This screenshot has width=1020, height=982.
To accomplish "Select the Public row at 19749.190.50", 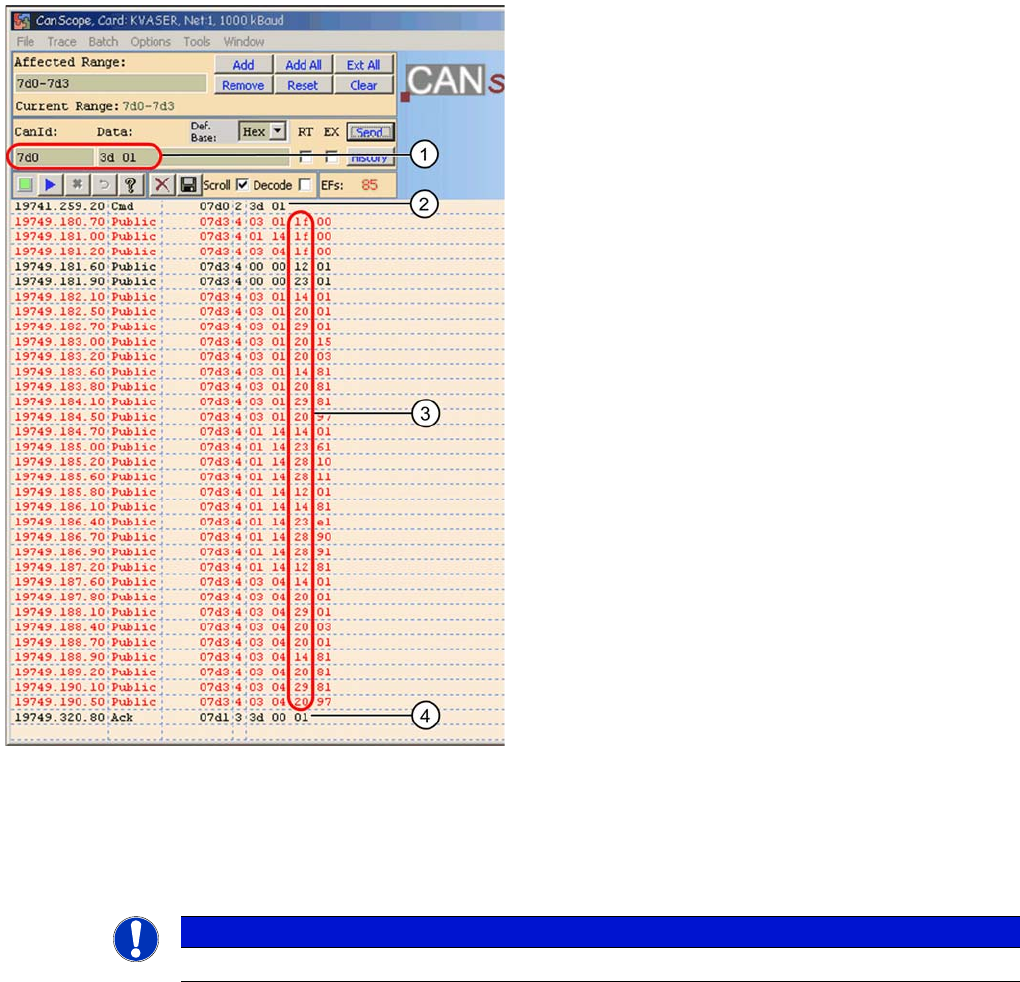I will 257,702.
